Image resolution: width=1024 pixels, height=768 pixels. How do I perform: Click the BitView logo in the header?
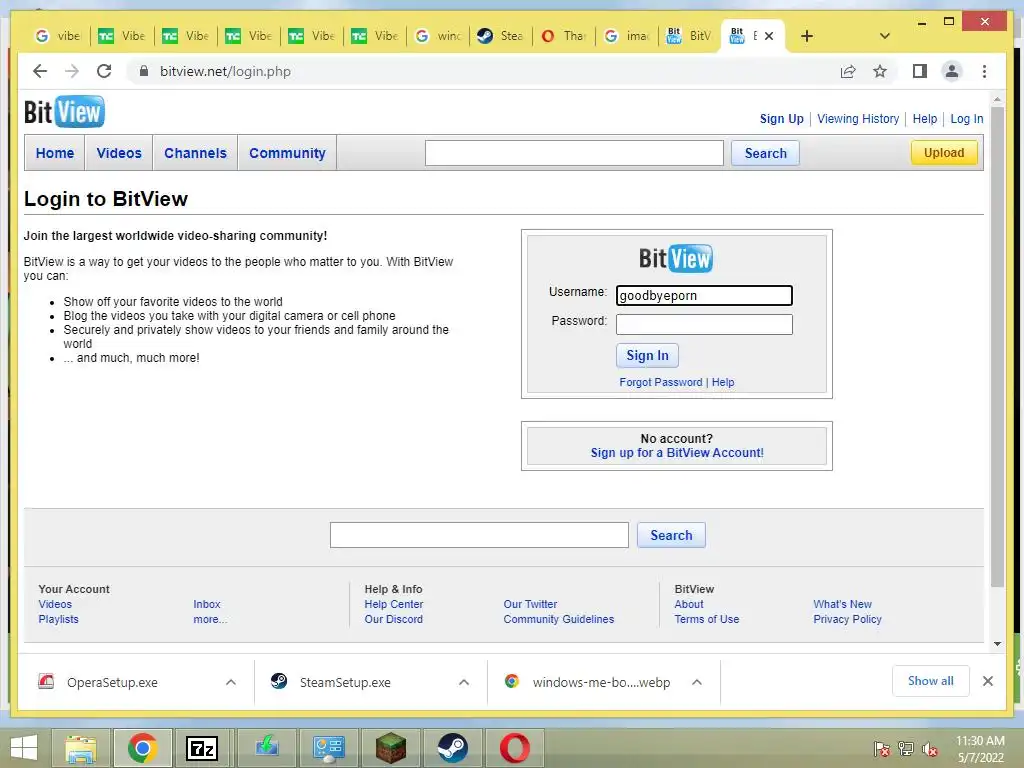(x=64, y=112)
